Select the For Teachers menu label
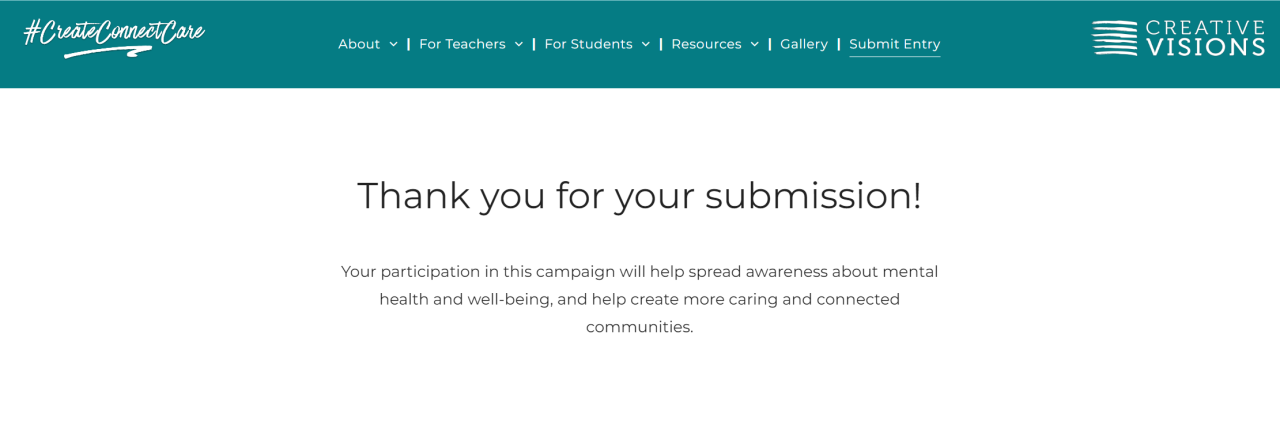Viewport: 1280px width, 428px height. click(462, 44)
